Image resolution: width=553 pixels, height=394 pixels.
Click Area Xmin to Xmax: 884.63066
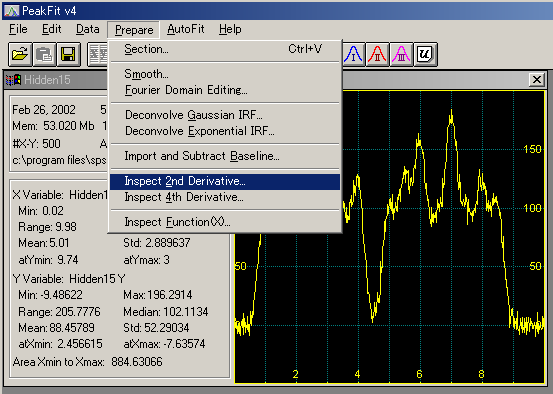point(87,362)
